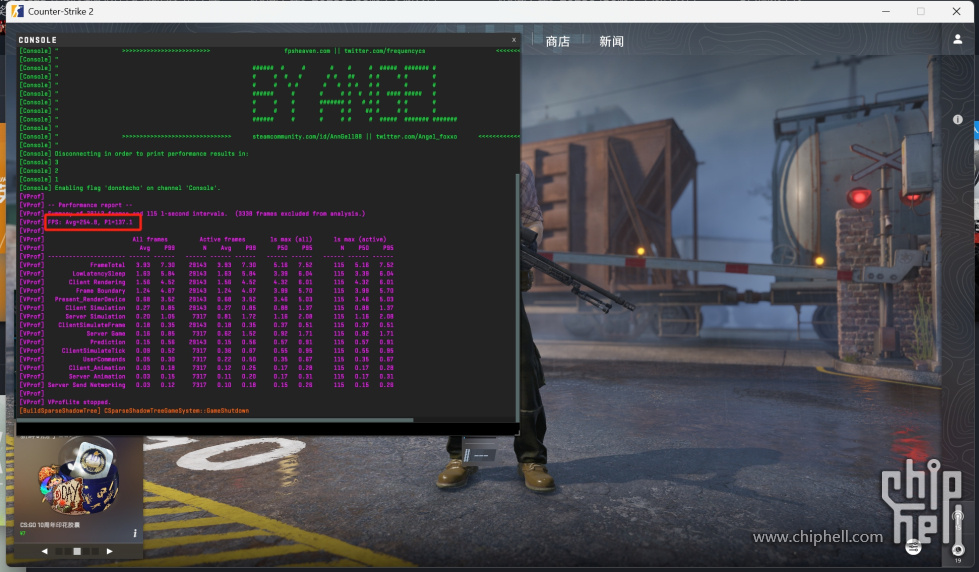Click the "Prediction" row label
979x572 pixels.
coord(107,342)
